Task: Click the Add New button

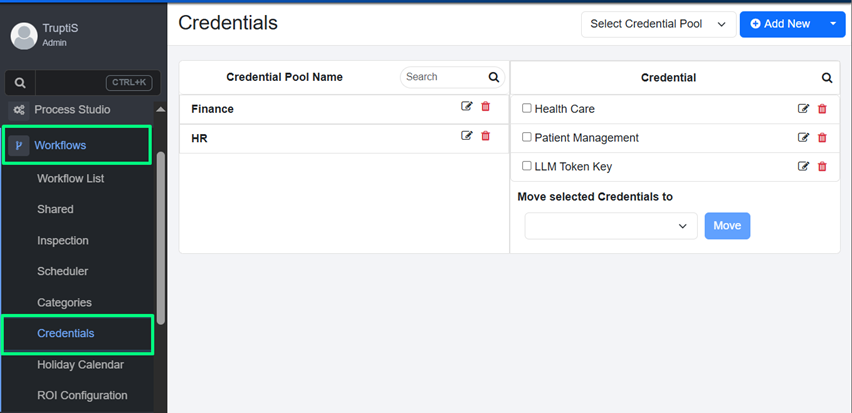Action: coord(780,24)
